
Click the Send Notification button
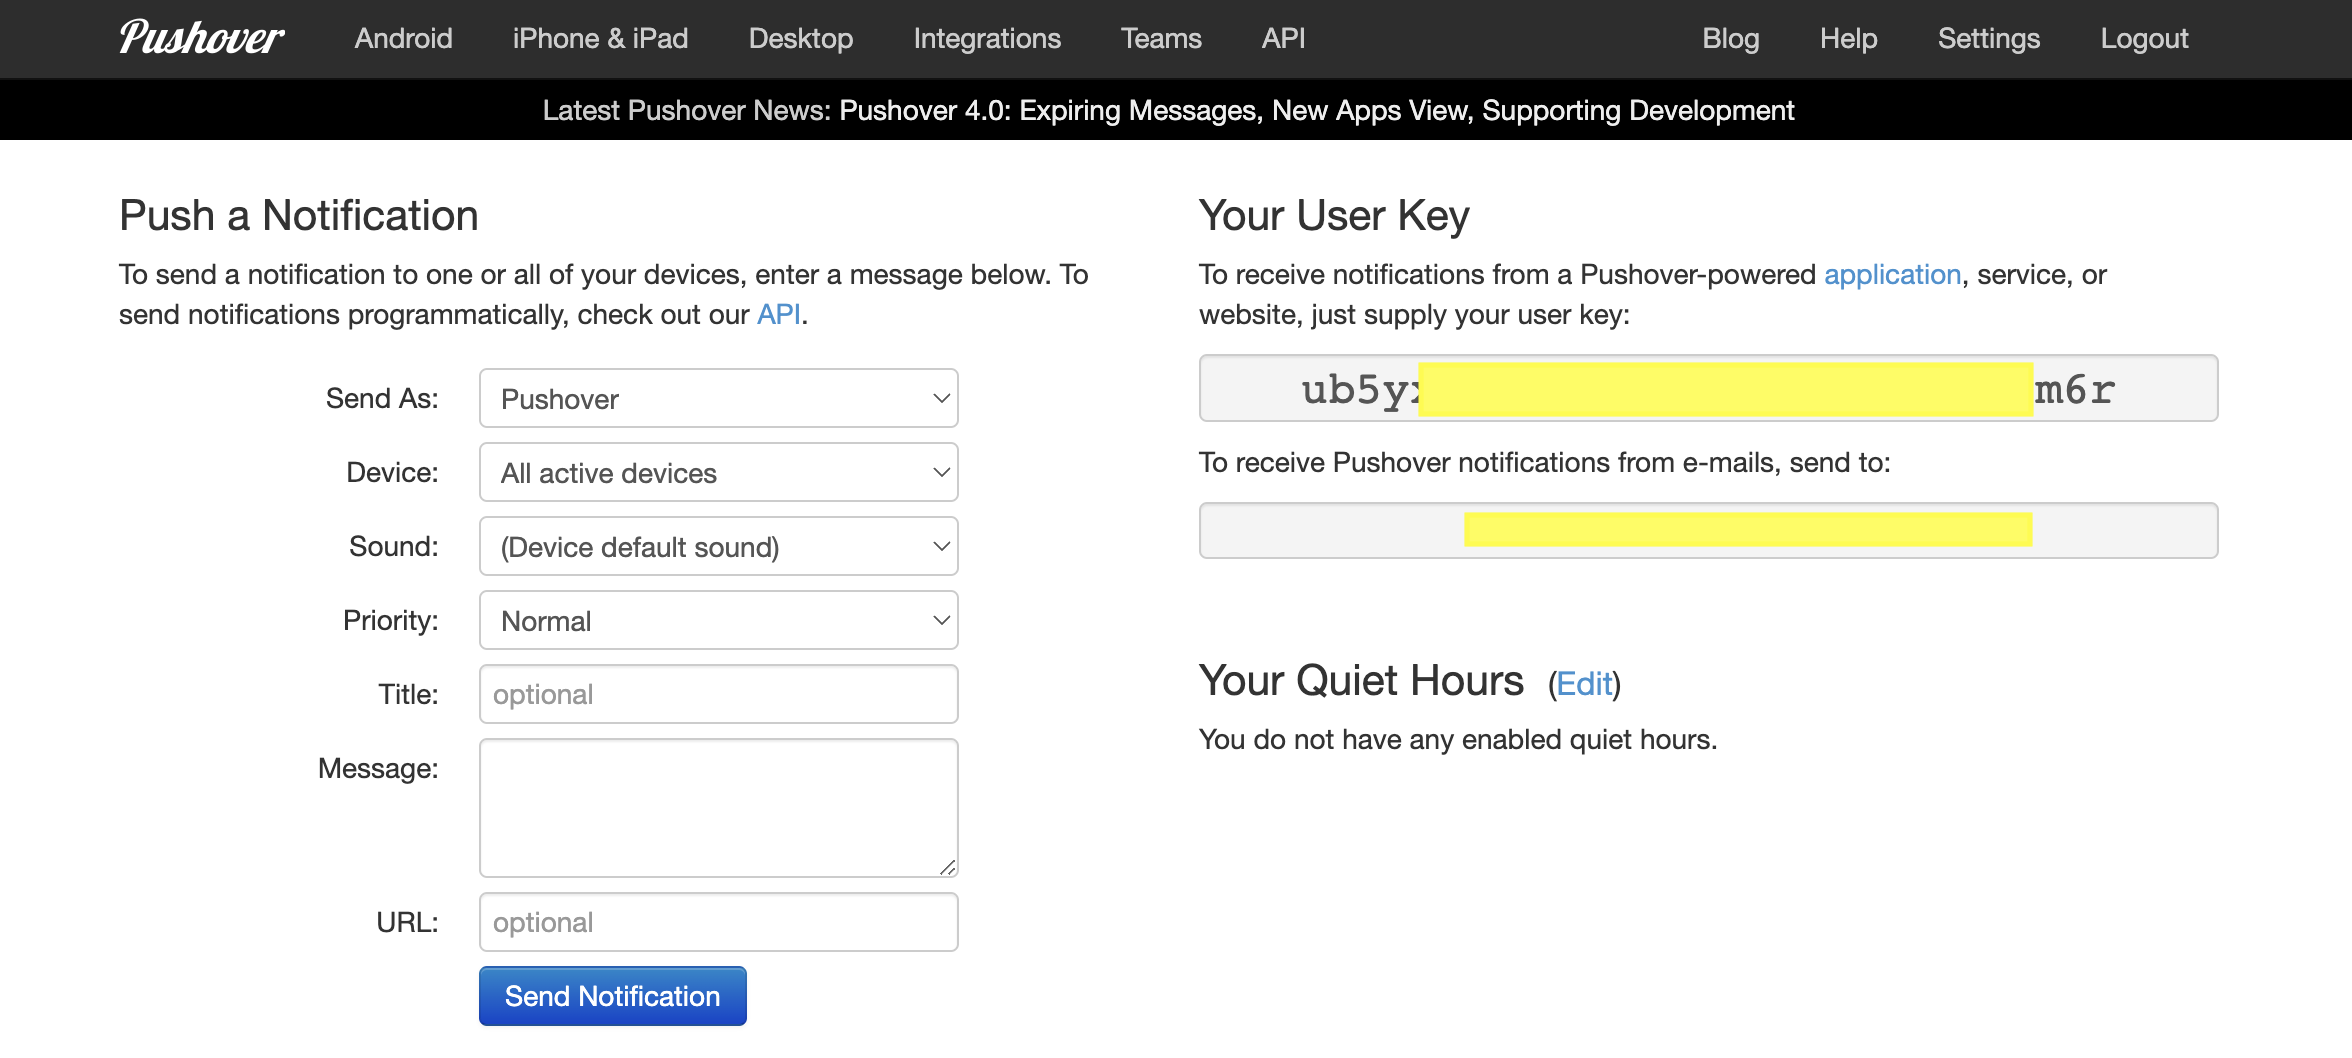click(612, 996)
